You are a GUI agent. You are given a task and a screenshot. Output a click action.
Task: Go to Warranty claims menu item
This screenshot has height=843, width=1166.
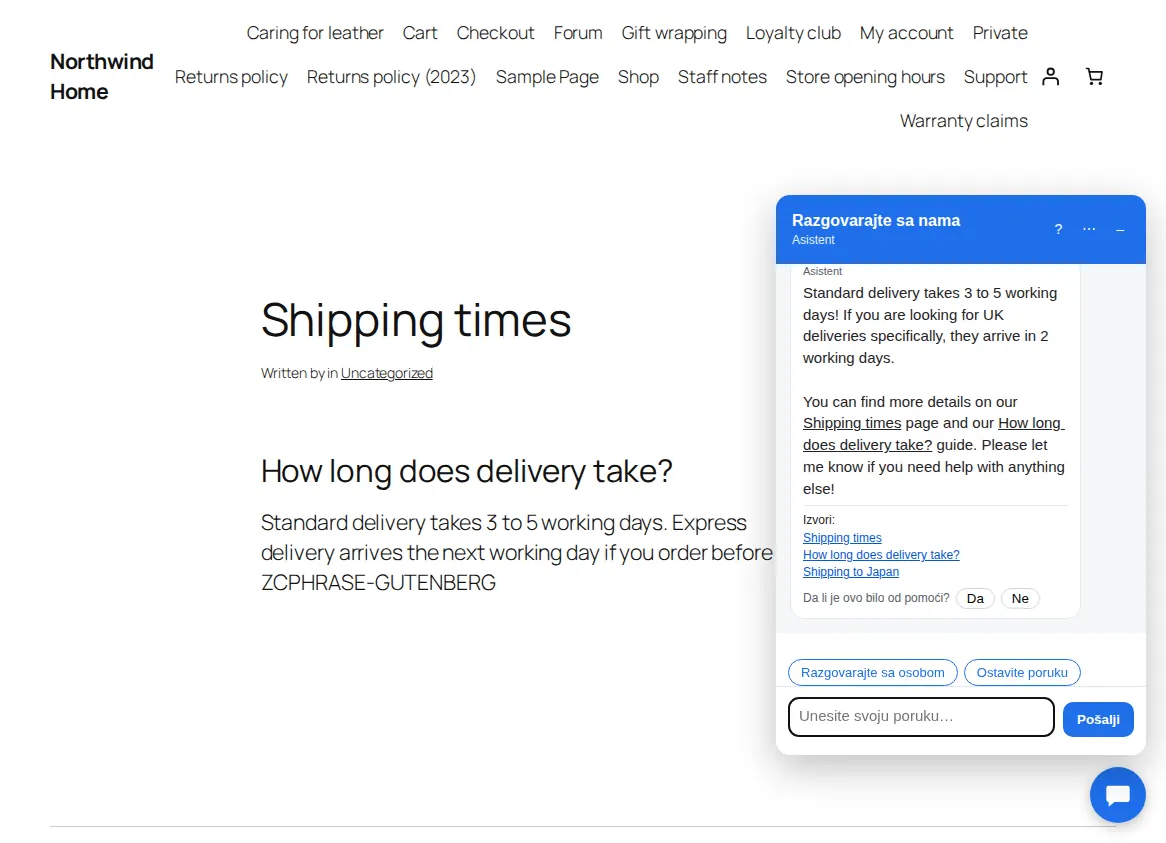pos(964,120)
